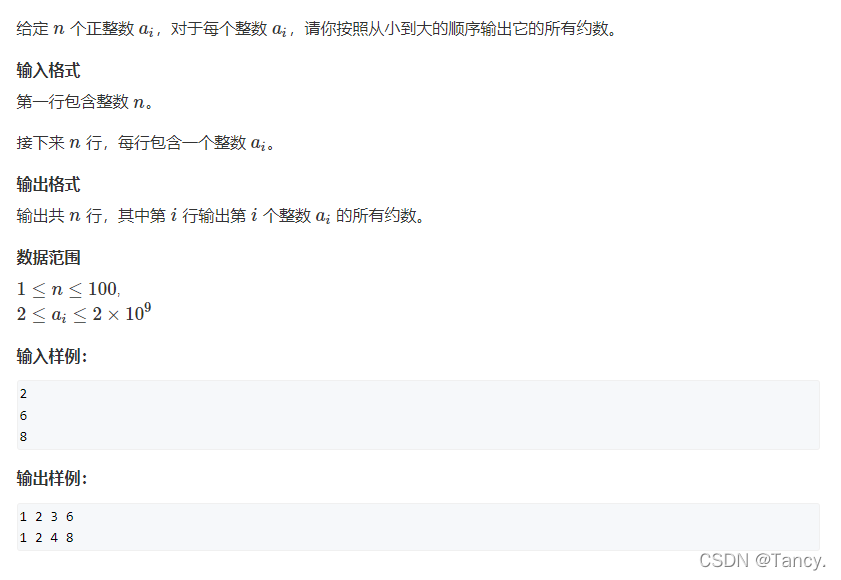Viewport: 841px width, 580px height.
Task: Click the constraint for a_i up to 2×10^9
Action: coord(84,313)
